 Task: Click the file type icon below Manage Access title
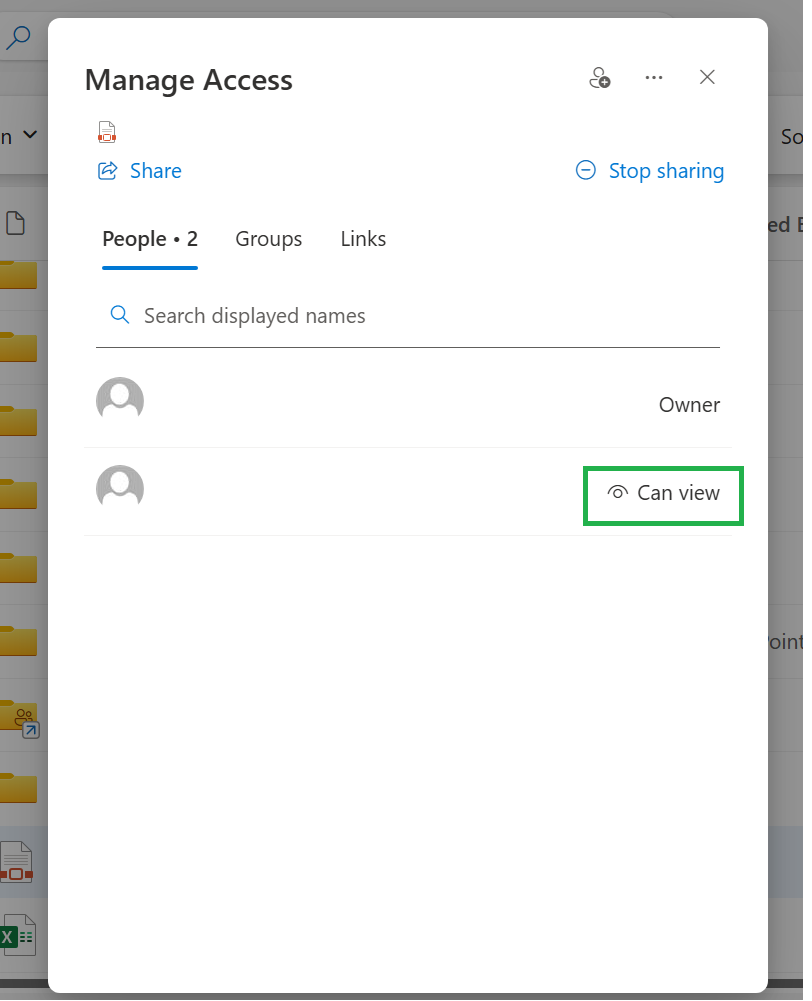[107, 131]
